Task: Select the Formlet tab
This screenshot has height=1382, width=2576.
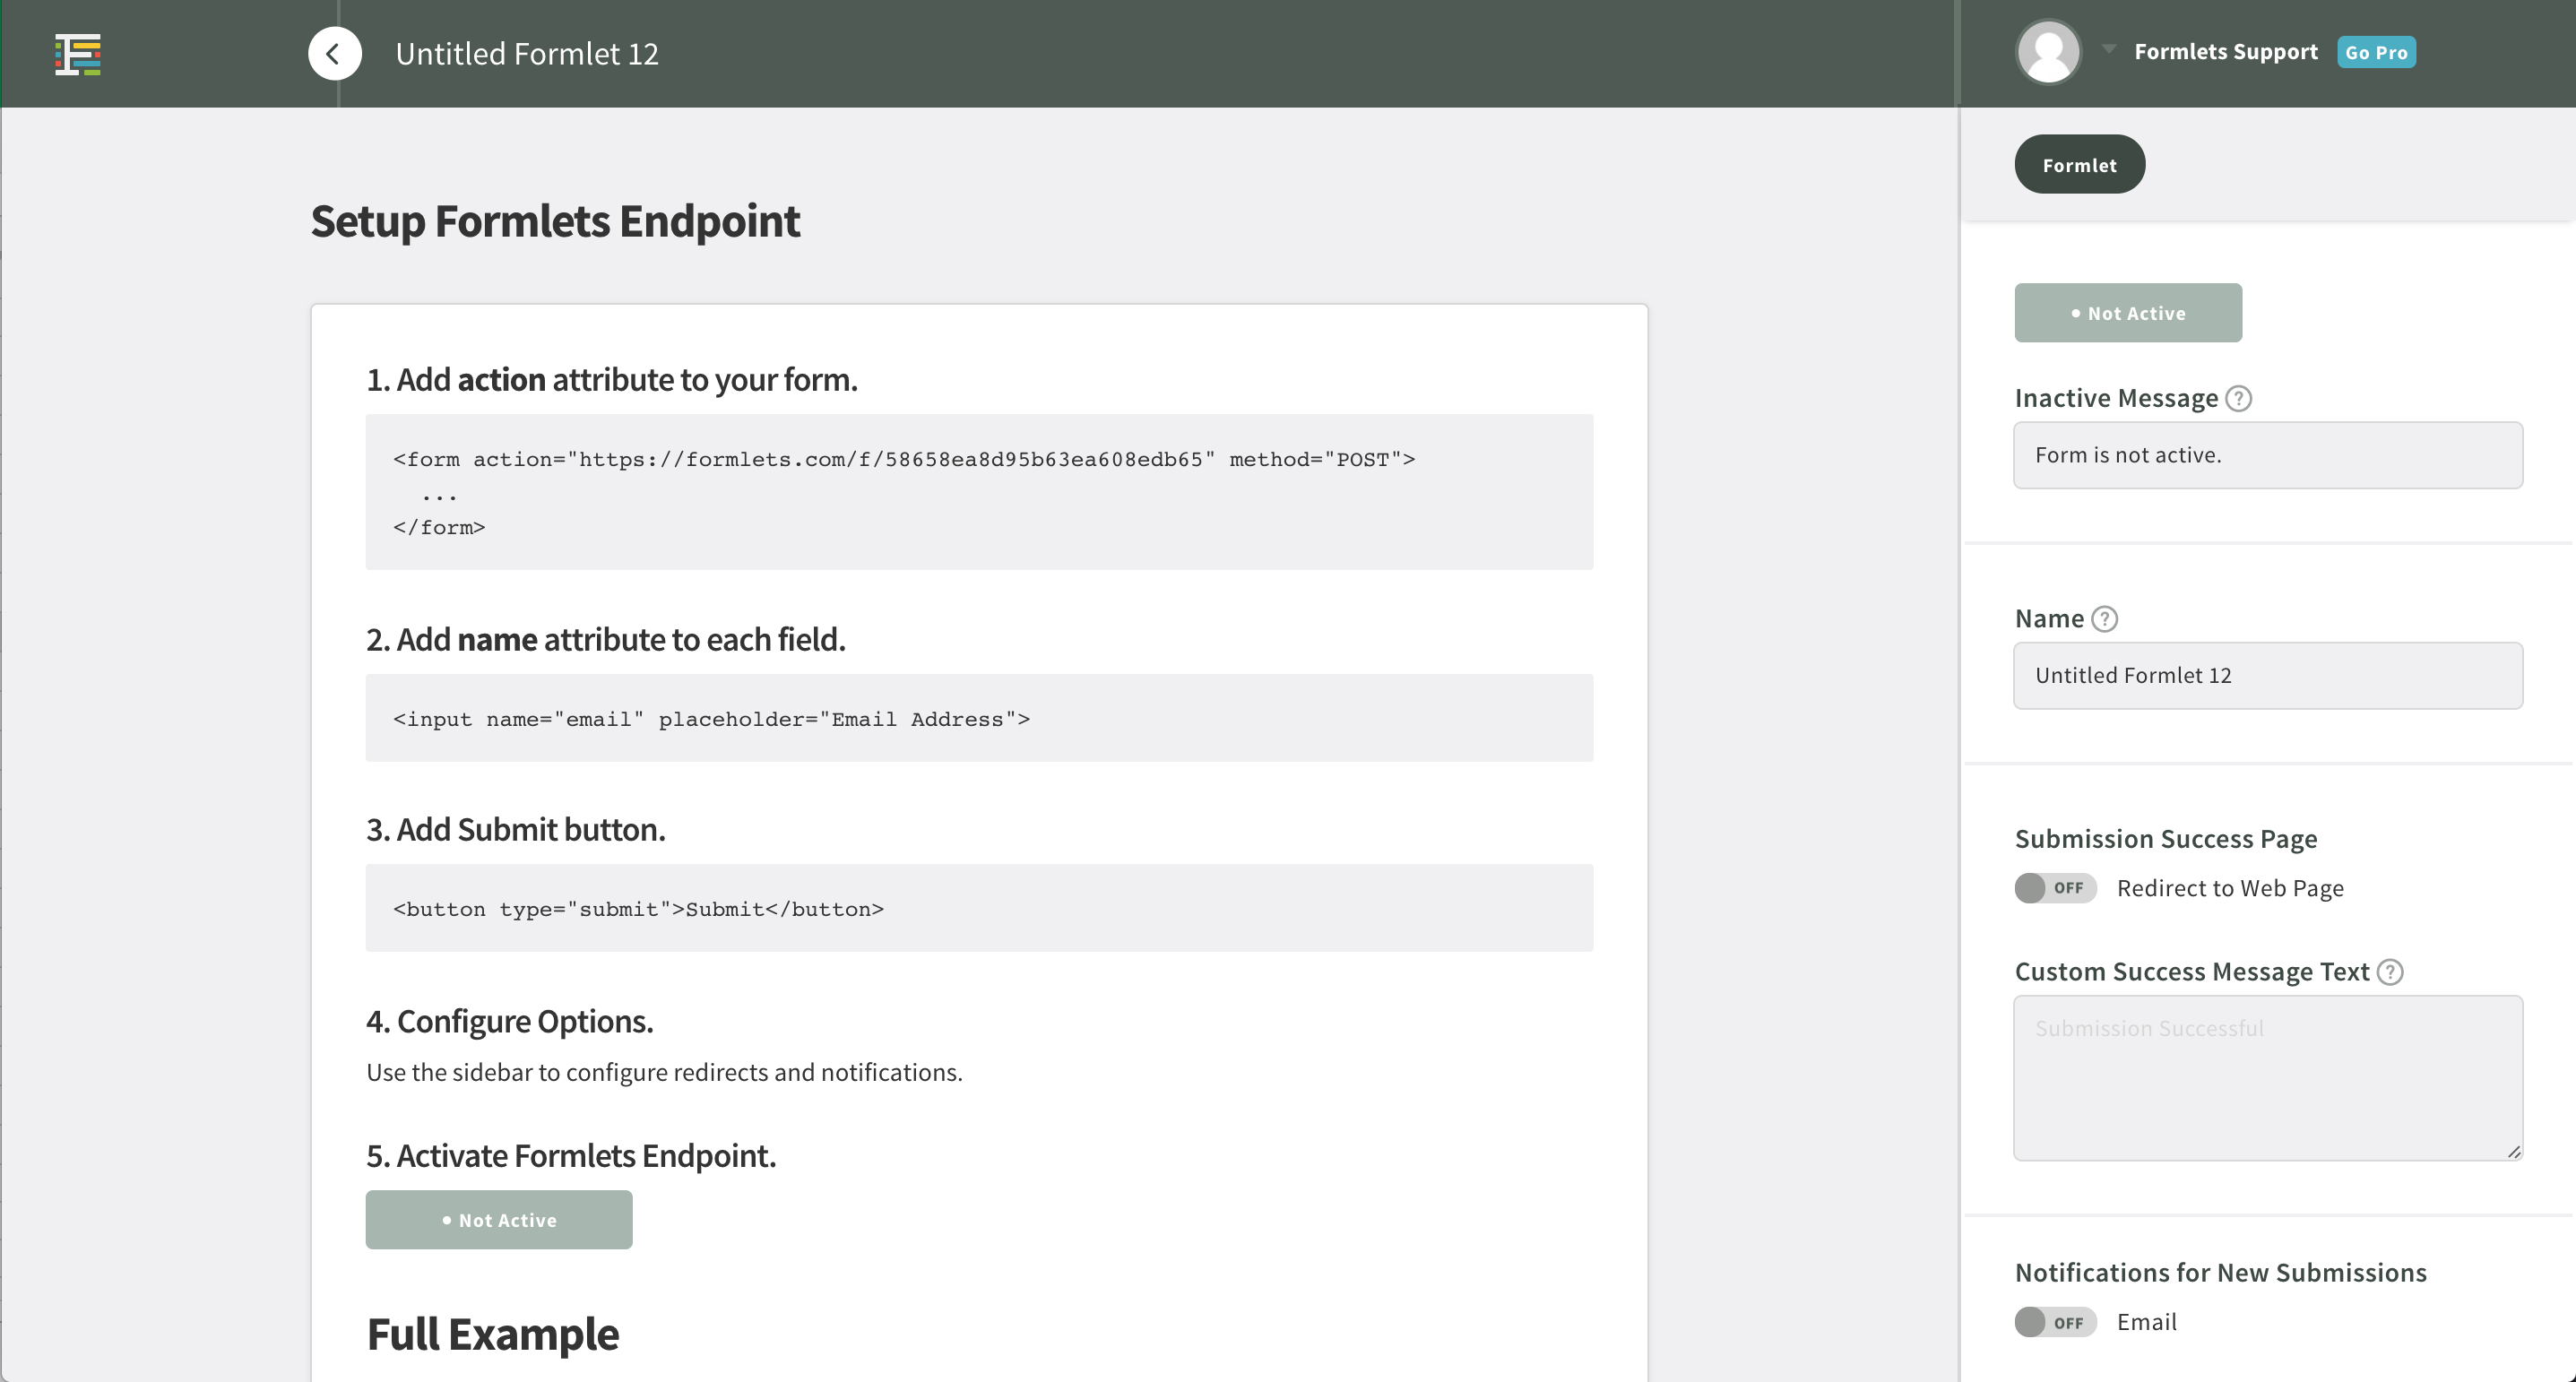Action: (x=2079, y=164)
